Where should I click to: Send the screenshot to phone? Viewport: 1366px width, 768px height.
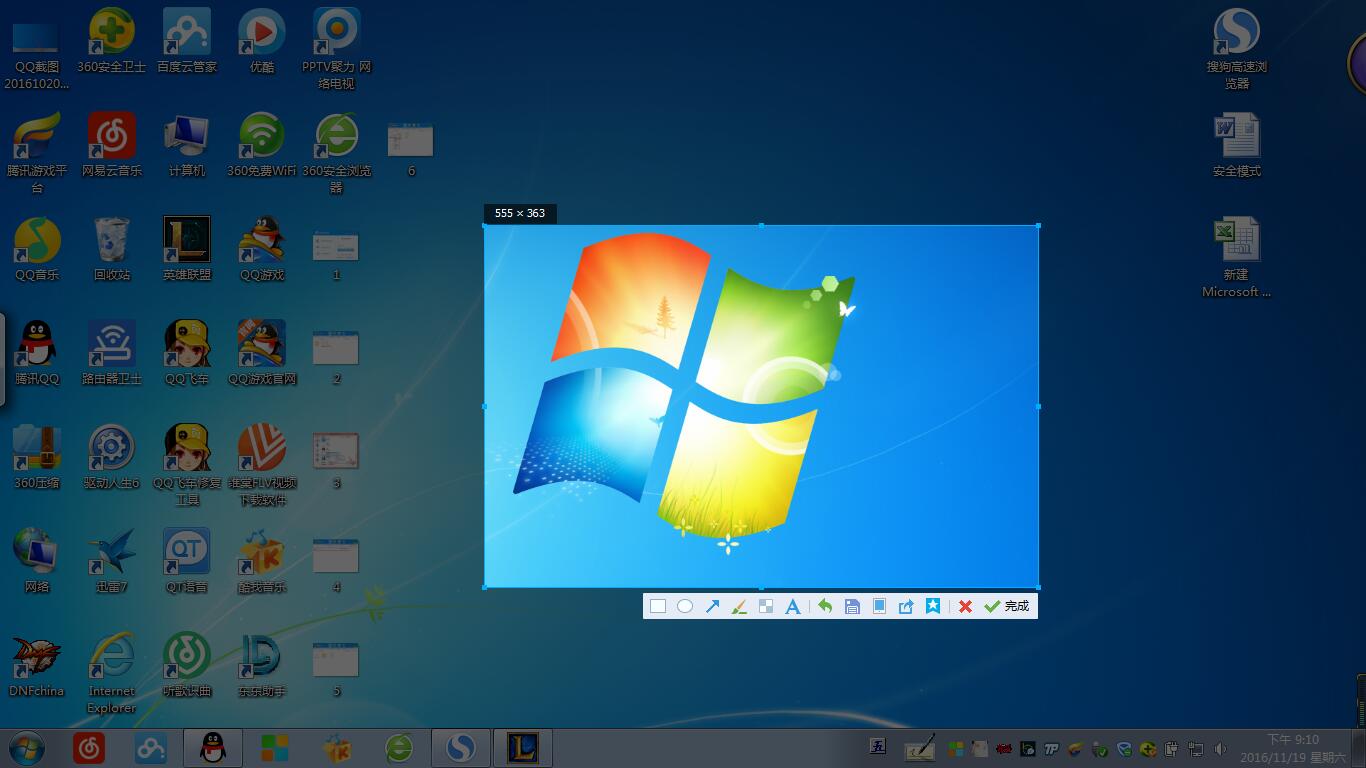(879, 606)
